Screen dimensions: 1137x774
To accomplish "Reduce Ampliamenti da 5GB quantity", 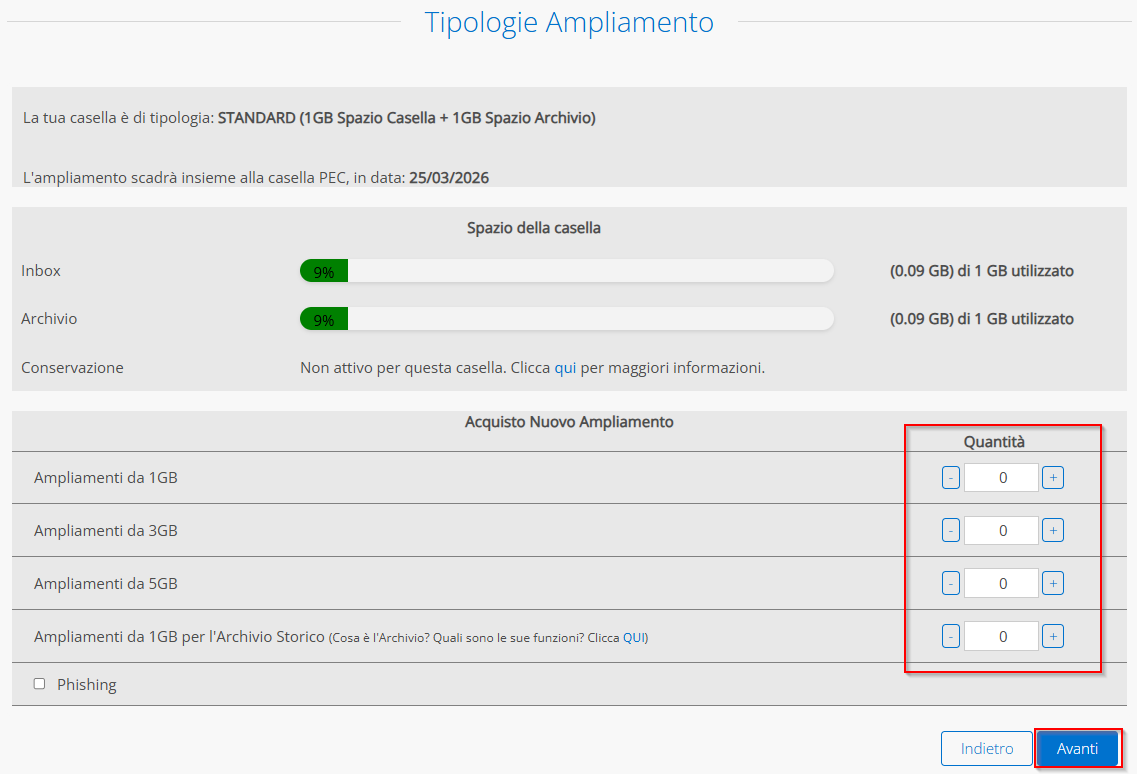I will (951, 583).
